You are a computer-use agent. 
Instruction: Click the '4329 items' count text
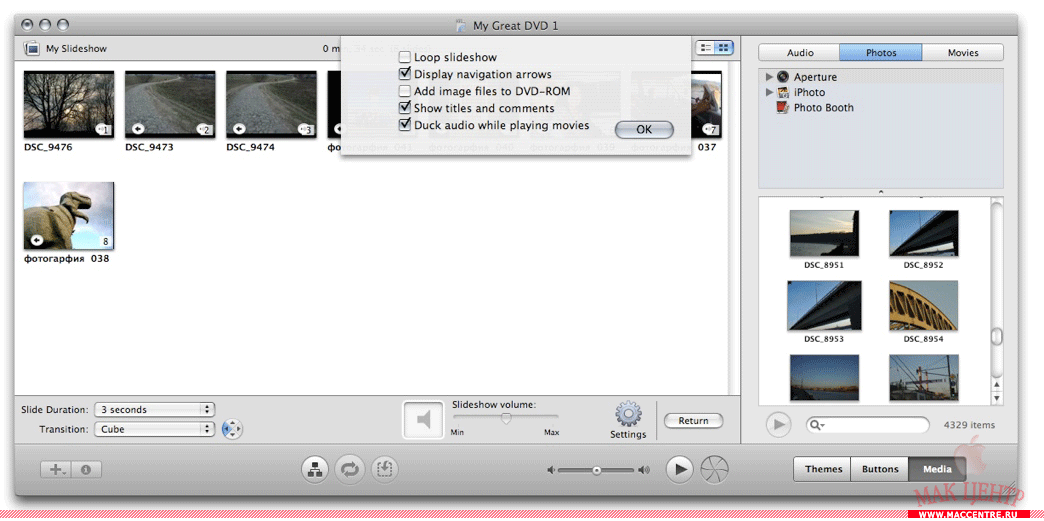tap(969, 425)
